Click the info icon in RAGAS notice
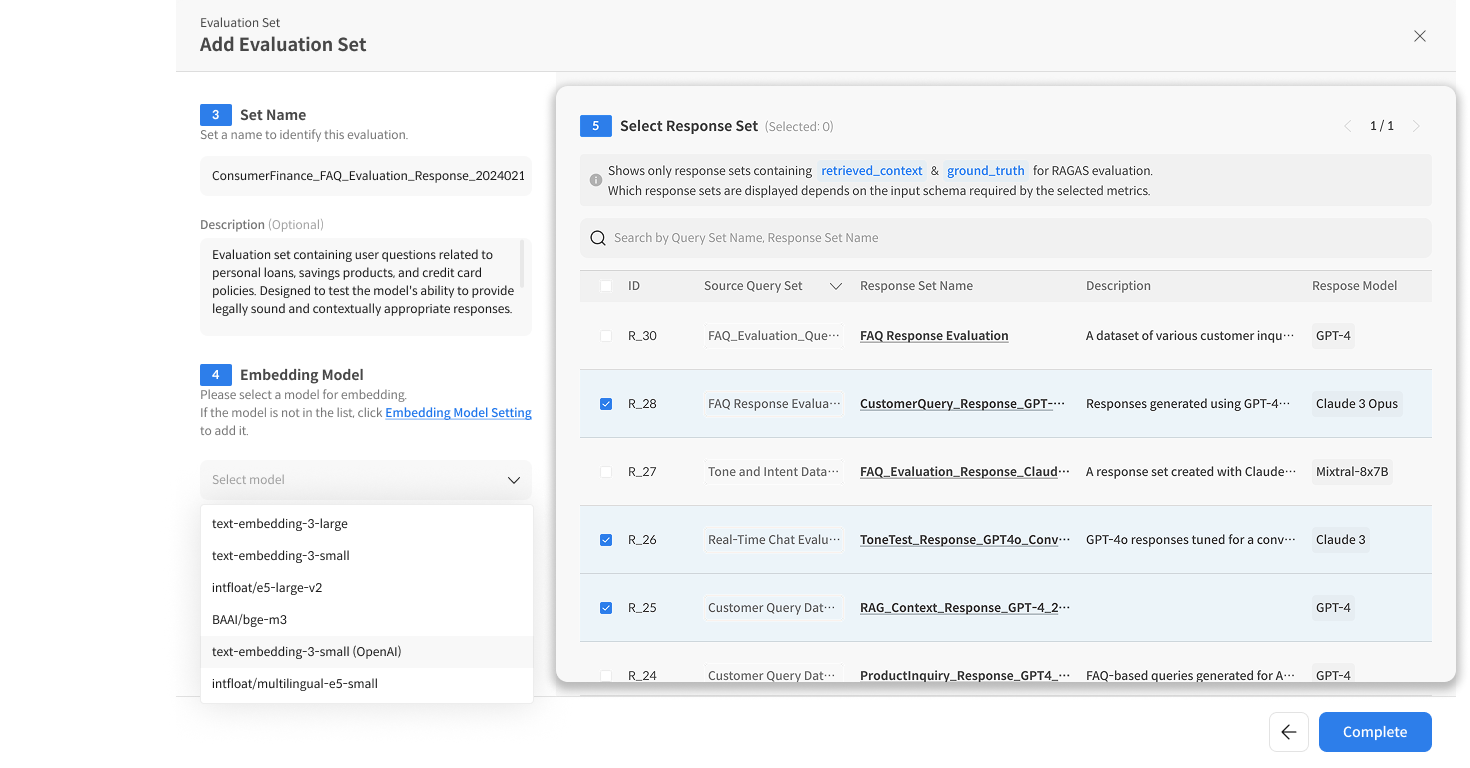Screen dimensions: 1470x768 (x=596, y=181)
